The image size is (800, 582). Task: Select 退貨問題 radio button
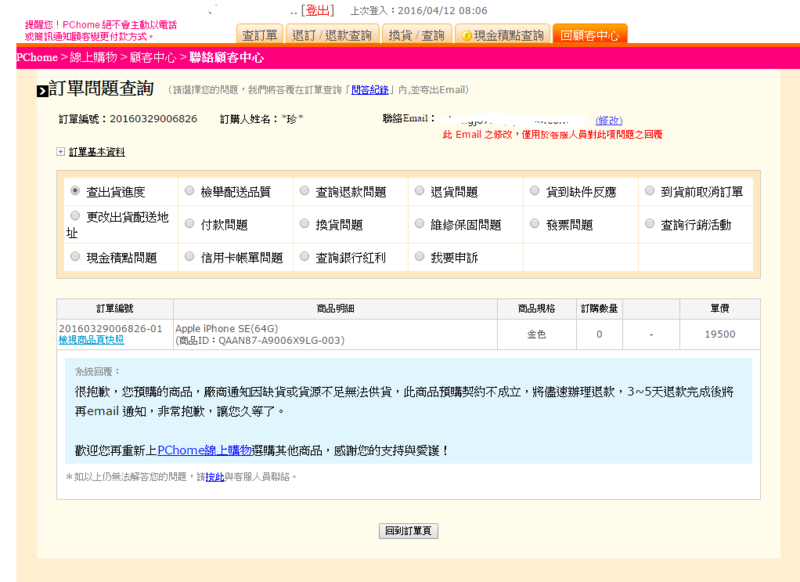tap(419, 191)
